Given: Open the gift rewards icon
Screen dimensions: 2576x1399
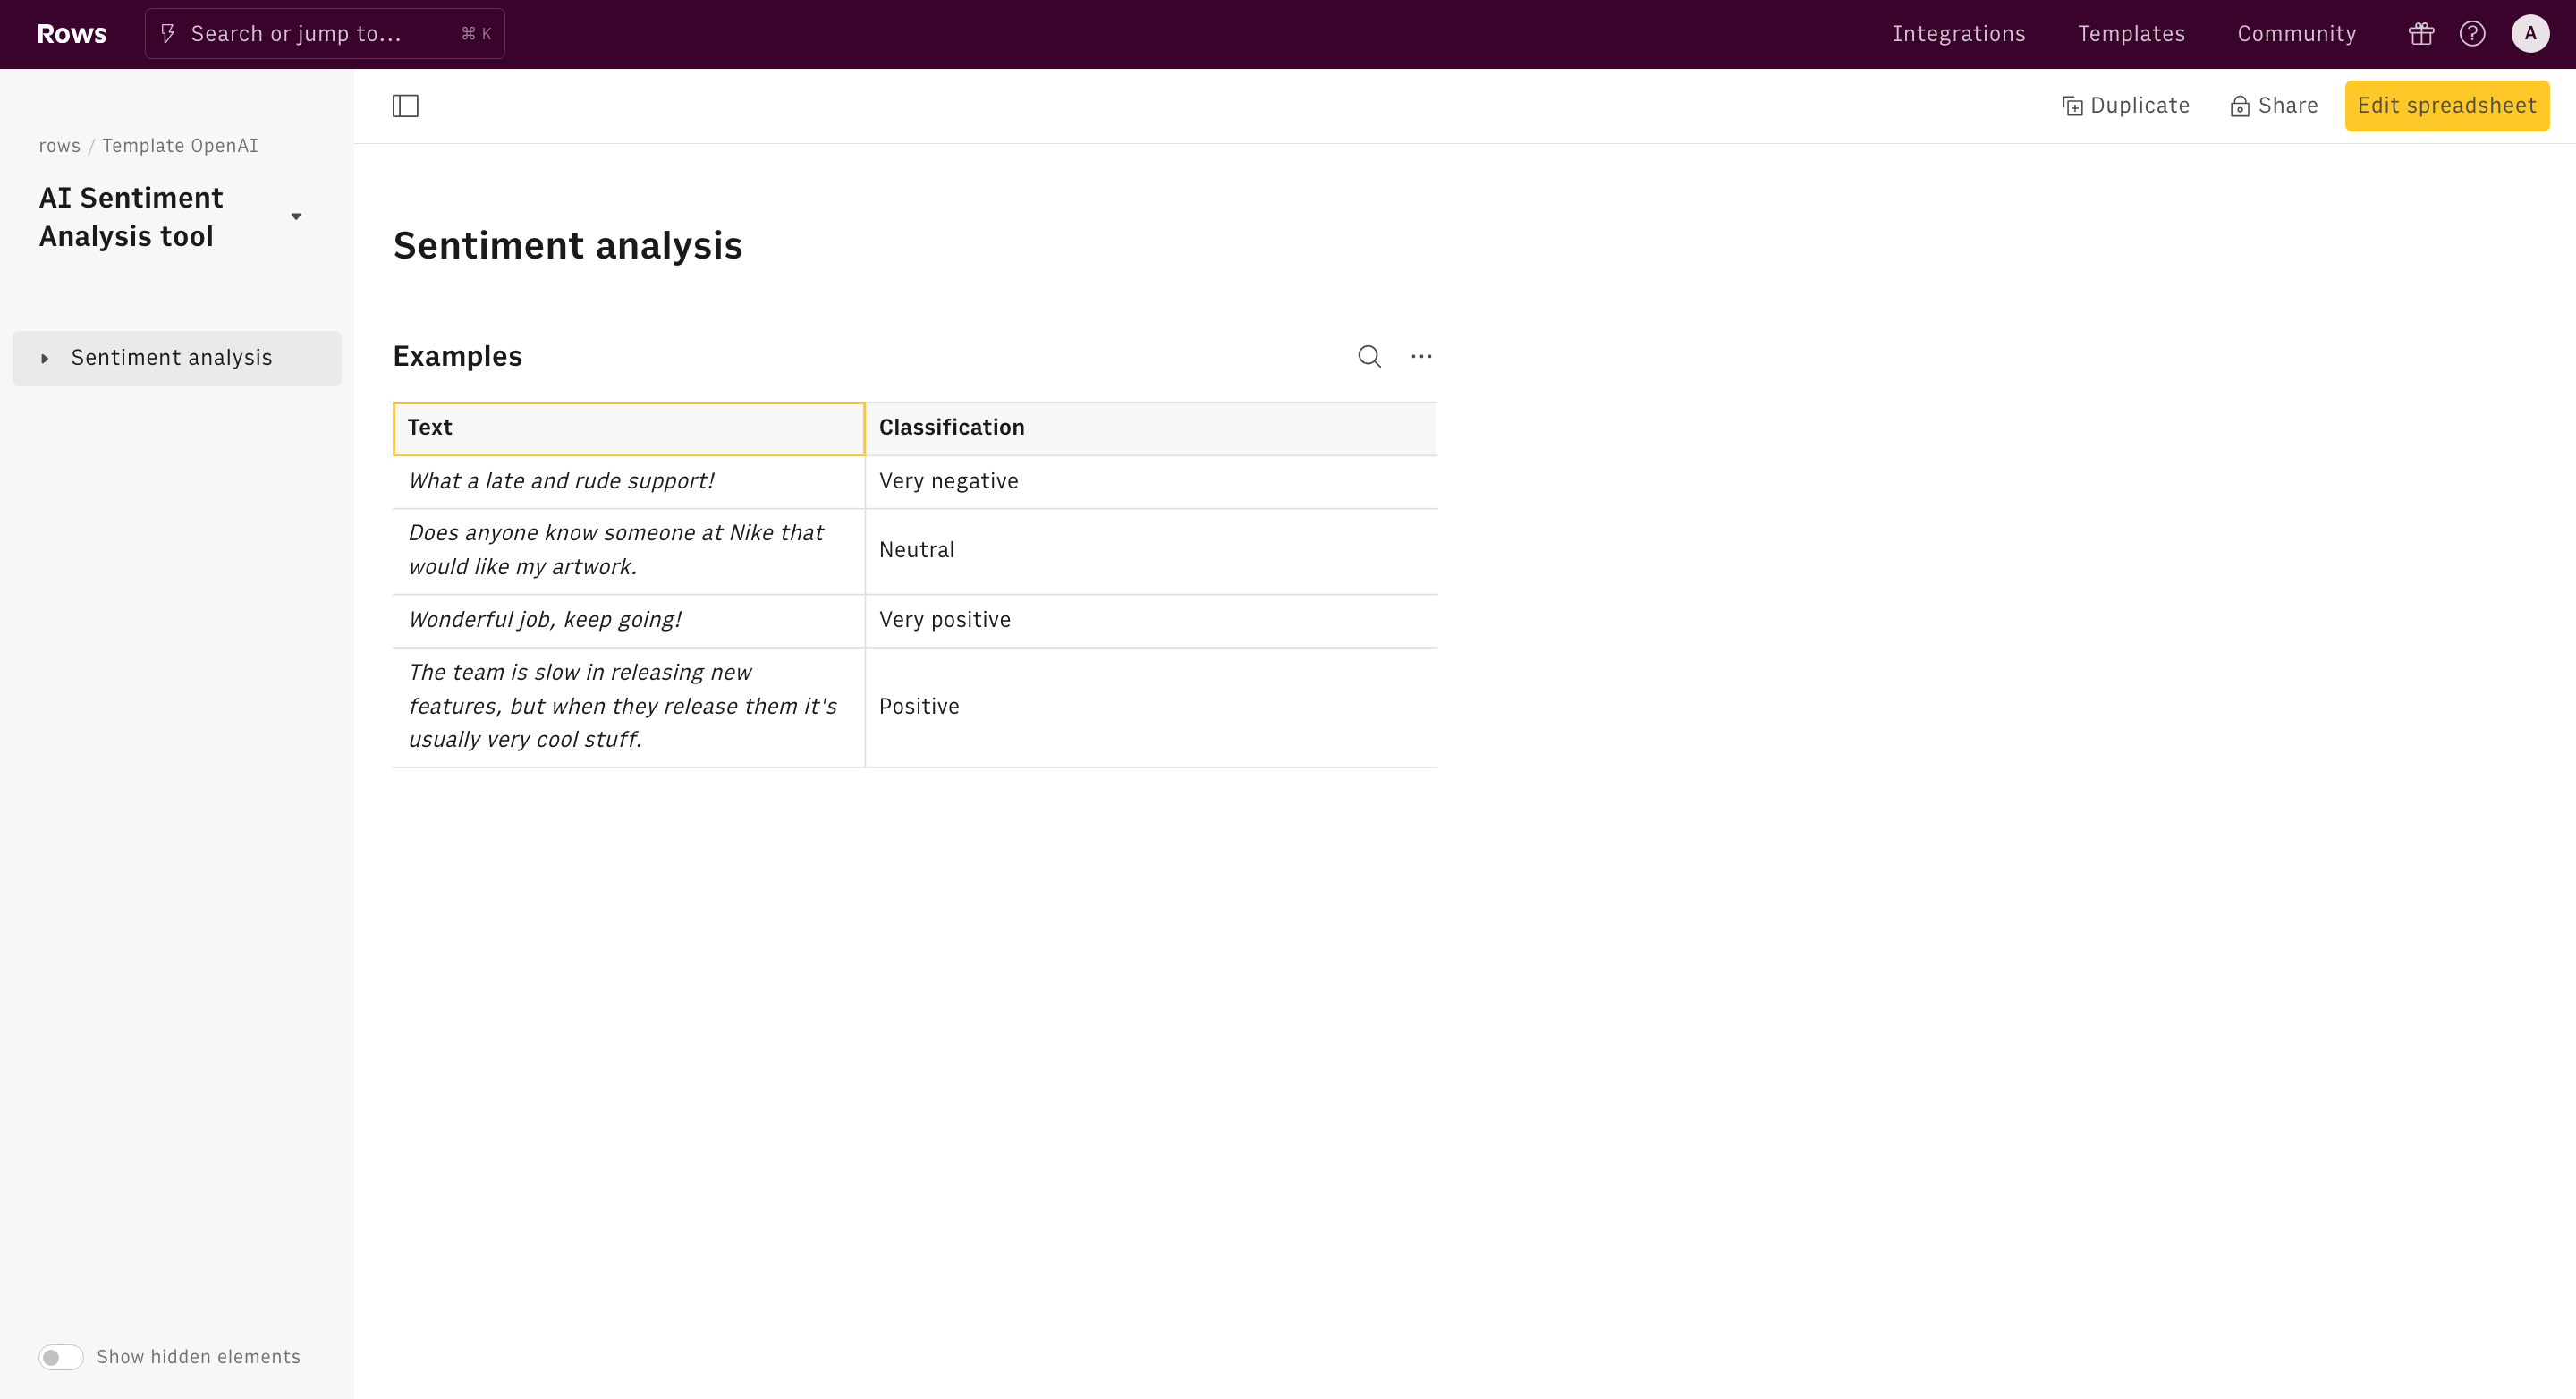Looking at the screenshot, I should [x=2421, y=34].
